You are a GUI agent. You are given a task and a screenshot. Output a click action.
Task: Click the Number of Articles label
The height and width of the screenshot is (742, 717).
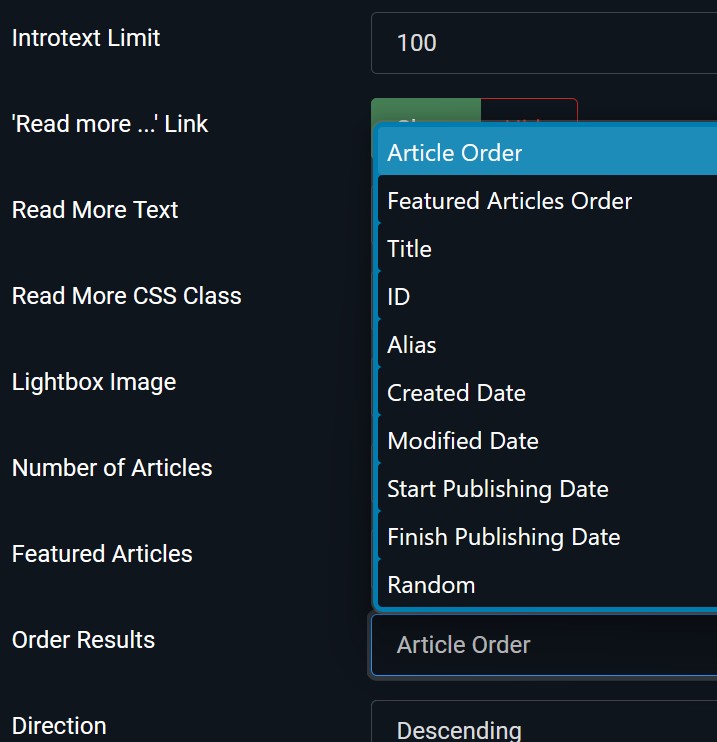[x=112, y=468]
